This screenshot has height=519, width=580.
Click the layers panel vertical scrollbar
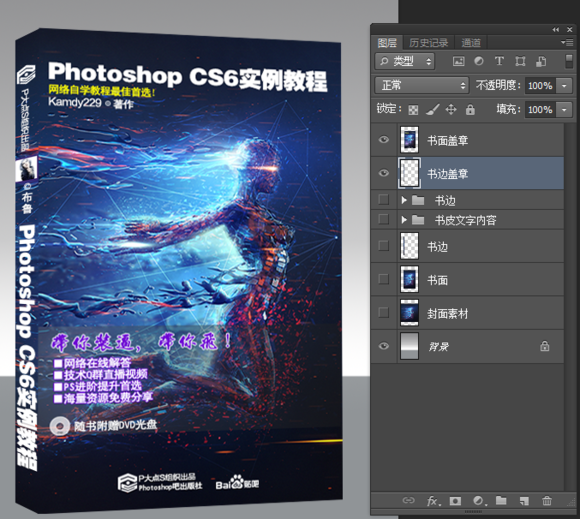(x=569, y=307)
